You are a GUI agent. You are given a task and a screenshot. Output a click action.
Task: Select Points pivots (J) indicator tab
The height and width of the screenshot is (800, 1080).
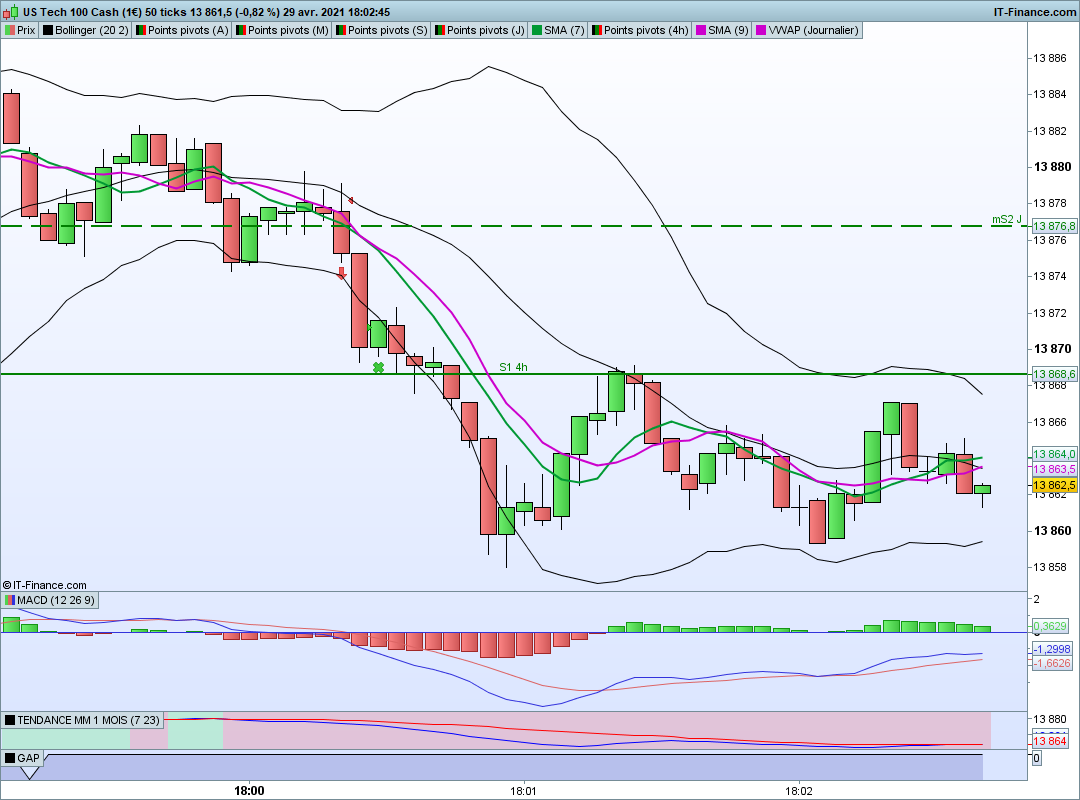pos(480,30)
